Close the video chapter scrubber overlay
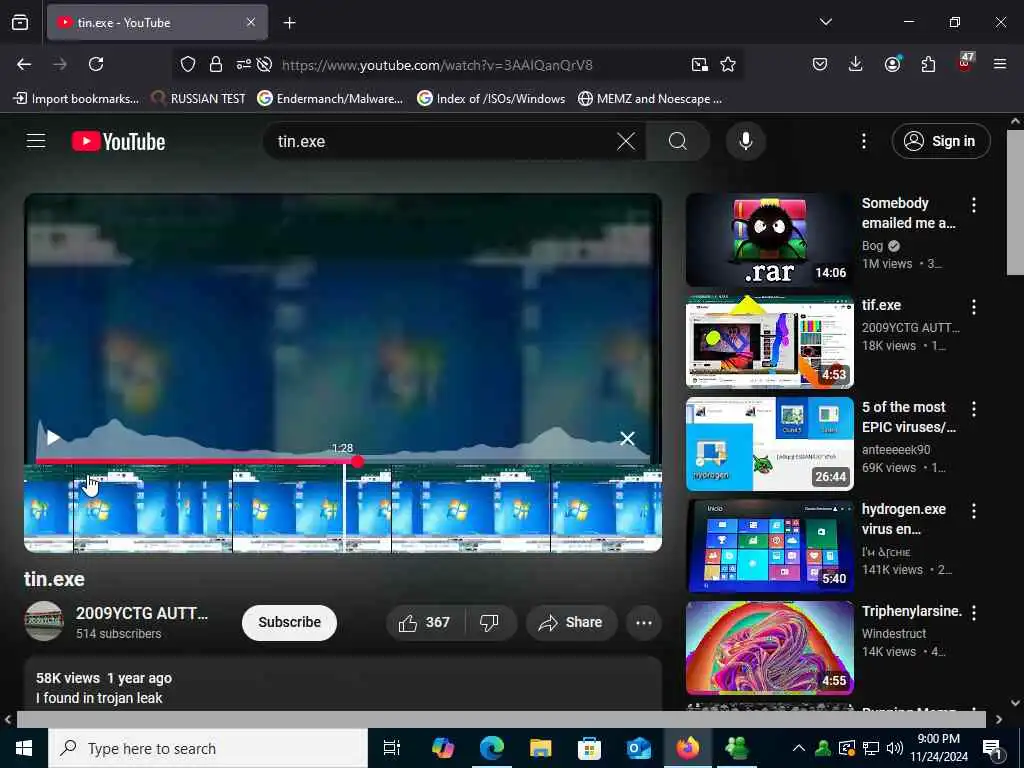The image size is (1024, 768). pyautogui.click(x=627, y=438)
